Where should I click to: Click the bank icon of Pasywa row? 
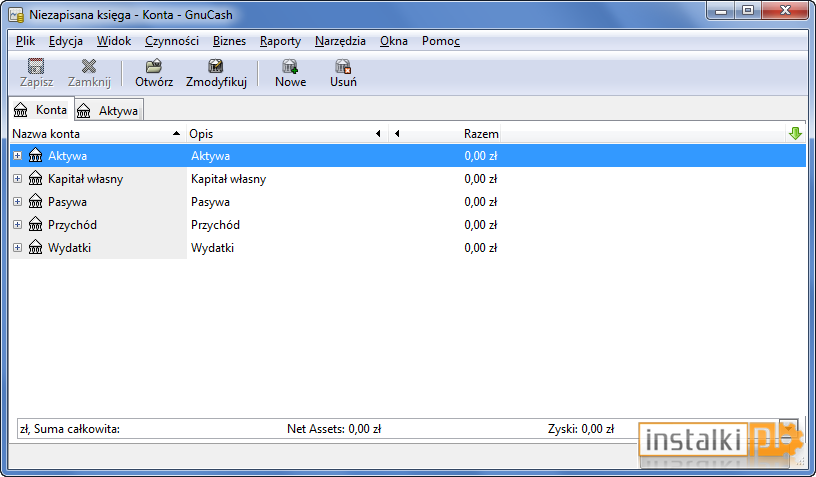click(35, 201)
